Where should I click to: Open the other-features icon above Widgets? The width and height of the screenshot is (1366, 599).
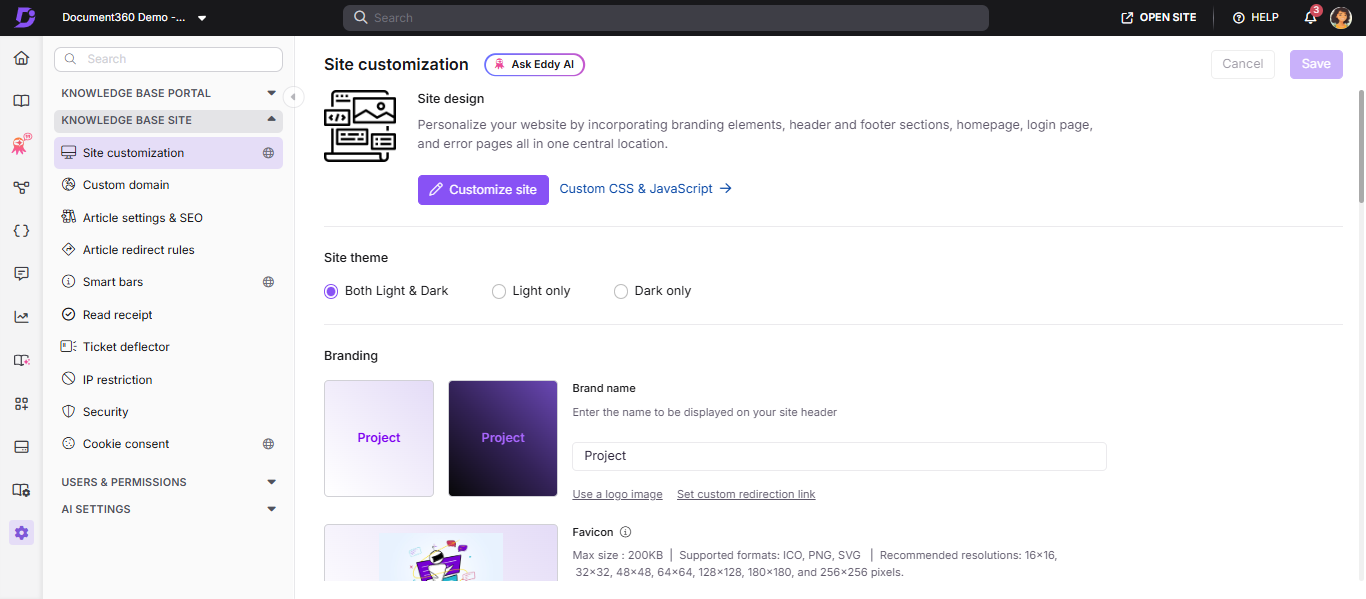[21, 360]
